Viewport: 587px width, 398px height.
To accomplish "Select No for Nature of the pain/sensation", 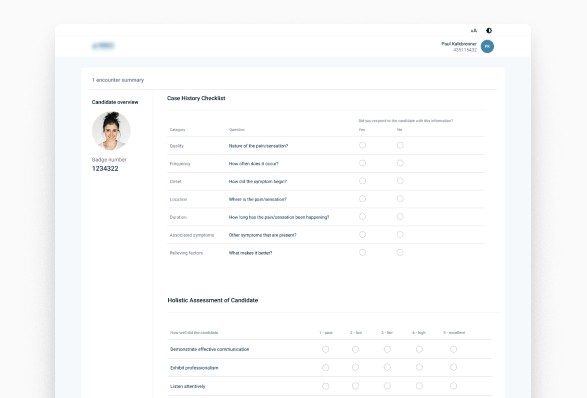I will (400, 145).
